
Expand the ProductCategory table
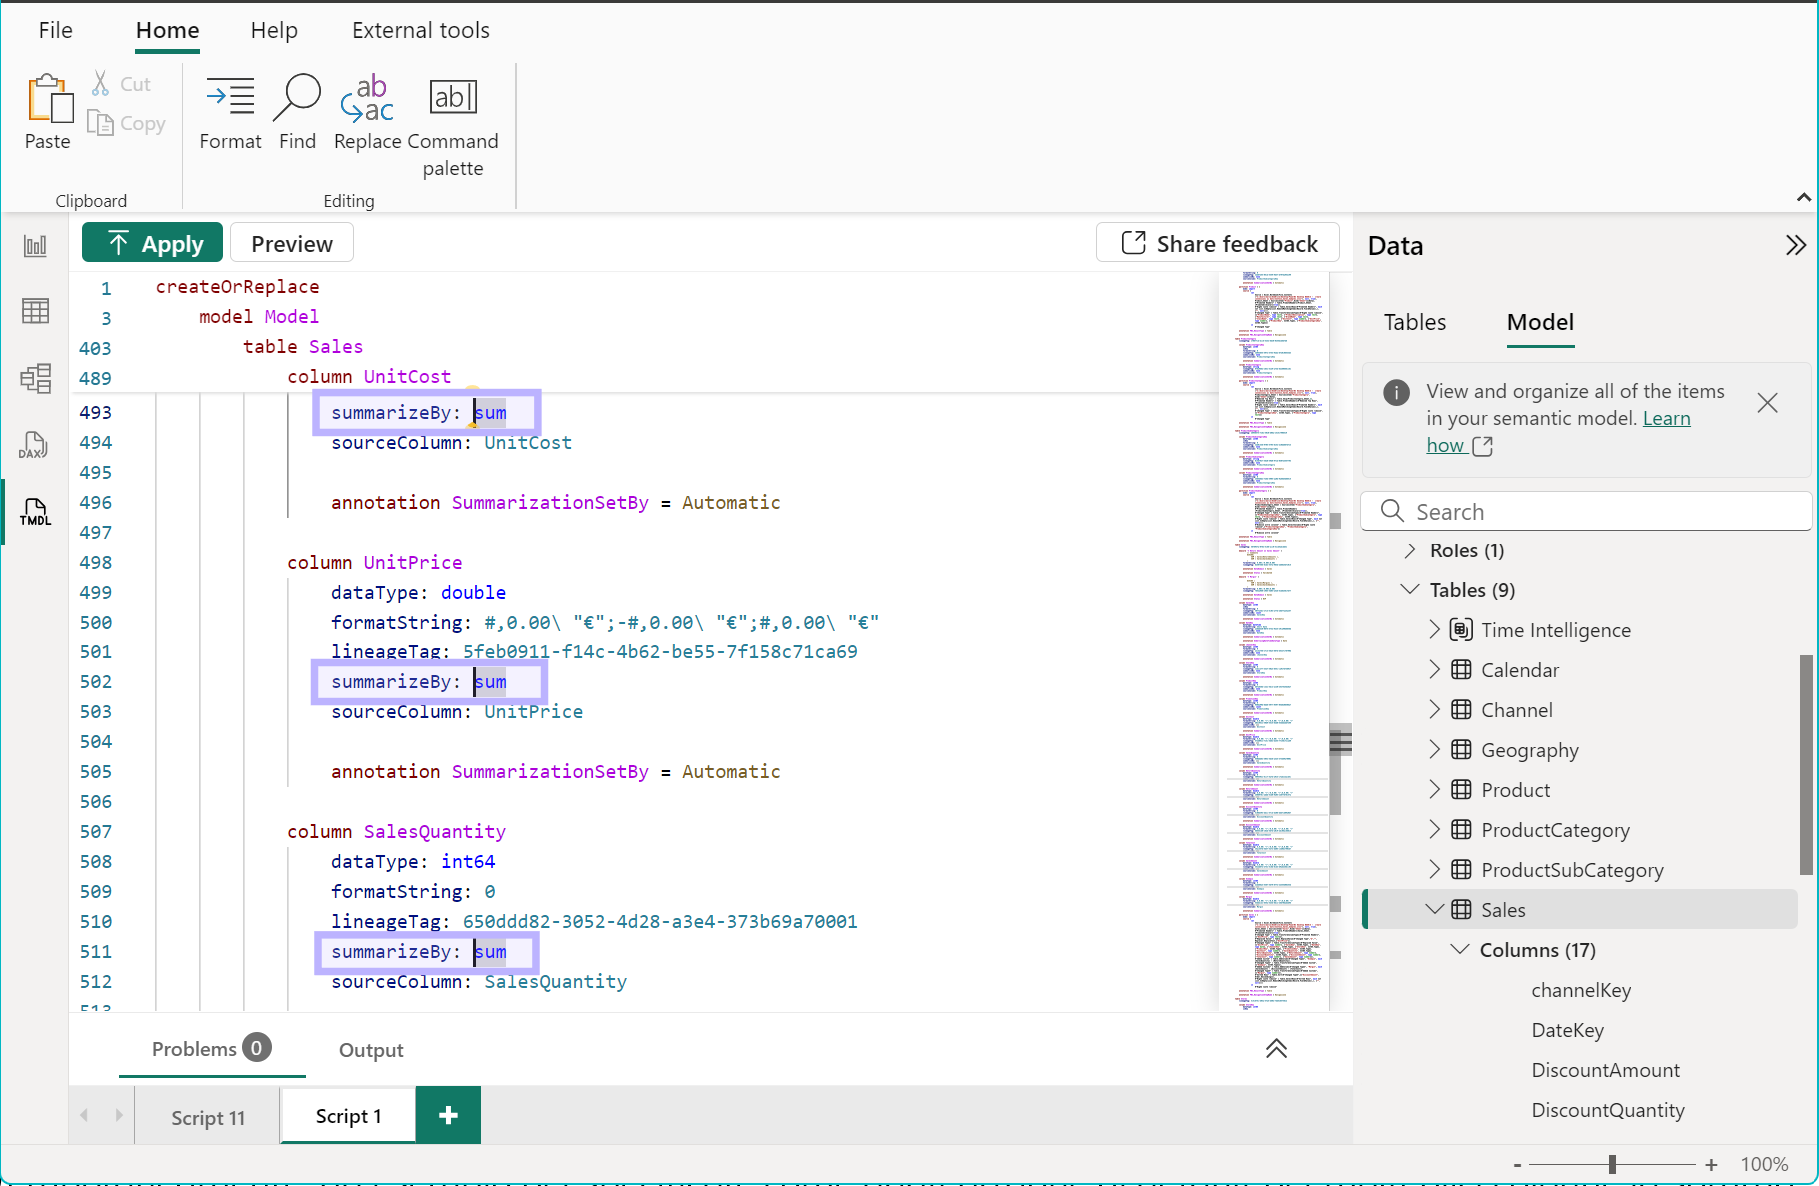point(1435,830)
